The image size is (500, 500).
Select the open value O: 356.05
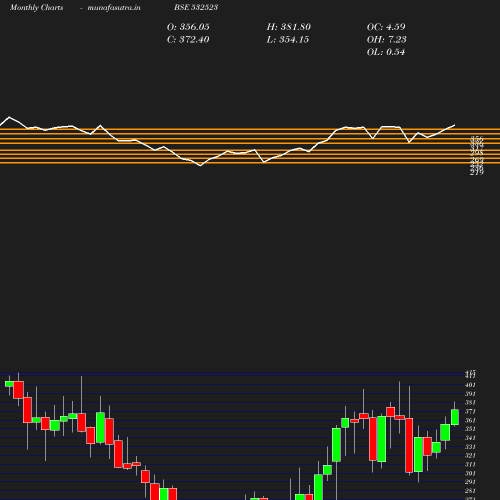pos(188,27)
